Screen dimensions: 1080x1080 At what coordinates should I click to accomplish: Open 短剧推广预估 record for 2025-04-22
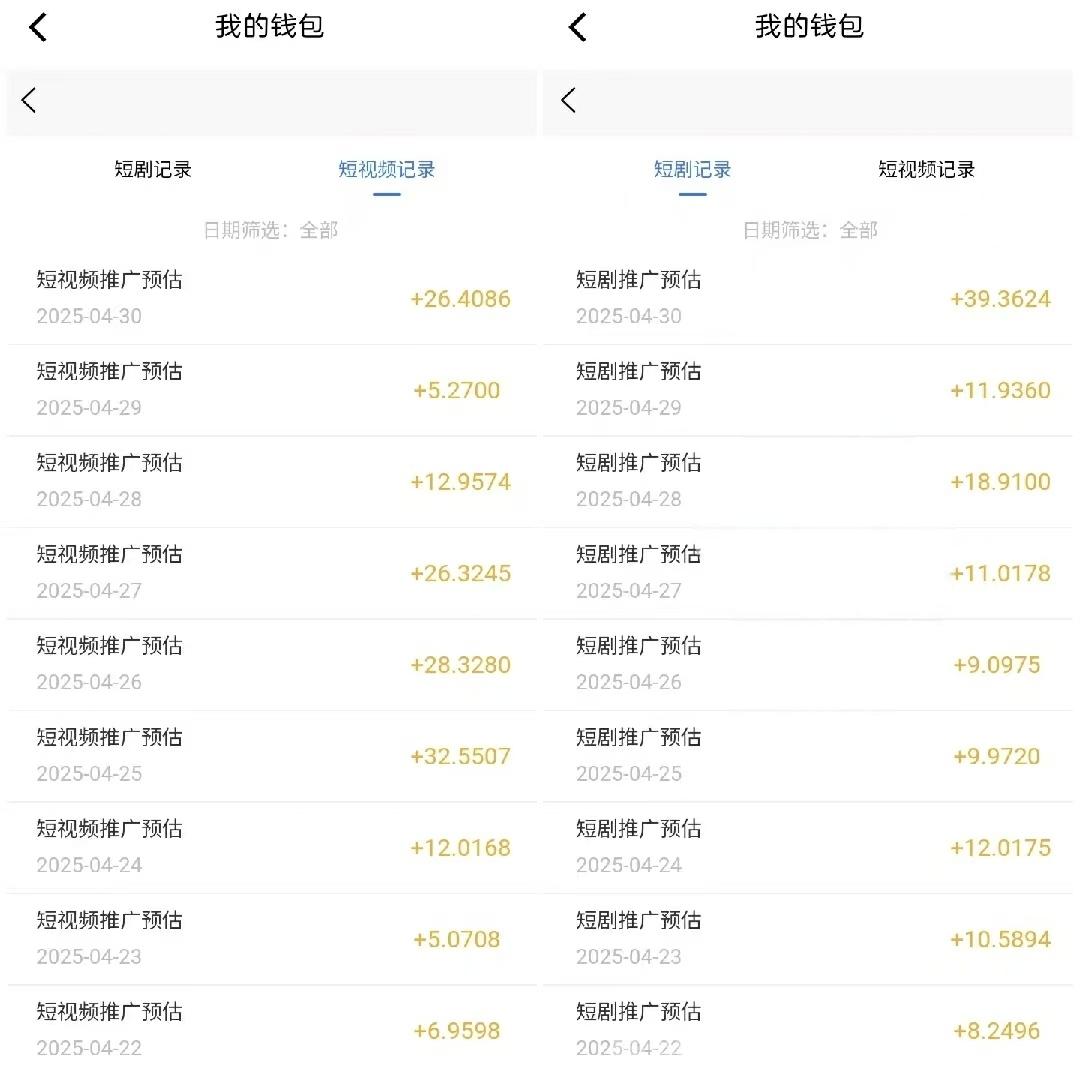click(x=808, y=1030)
